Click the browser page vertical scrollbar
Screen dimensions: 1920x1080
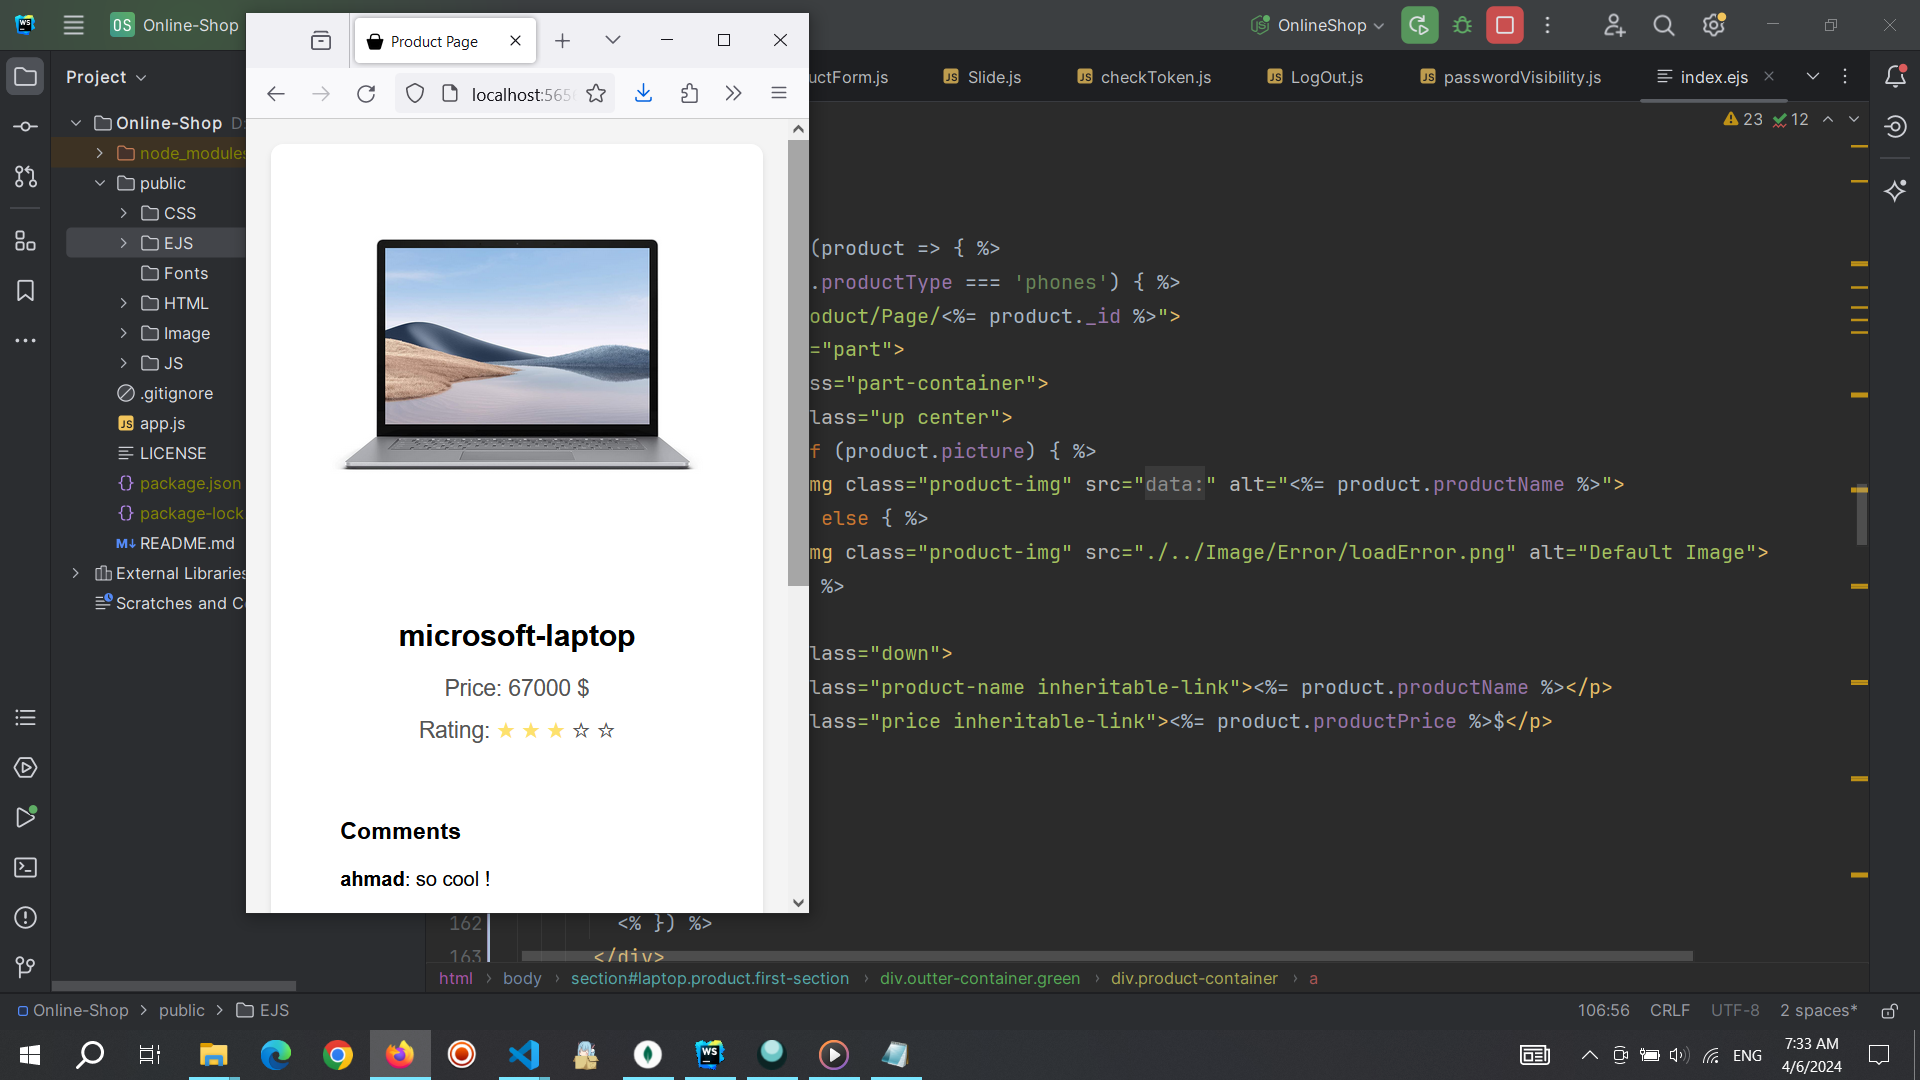click(x=797, y=360)
